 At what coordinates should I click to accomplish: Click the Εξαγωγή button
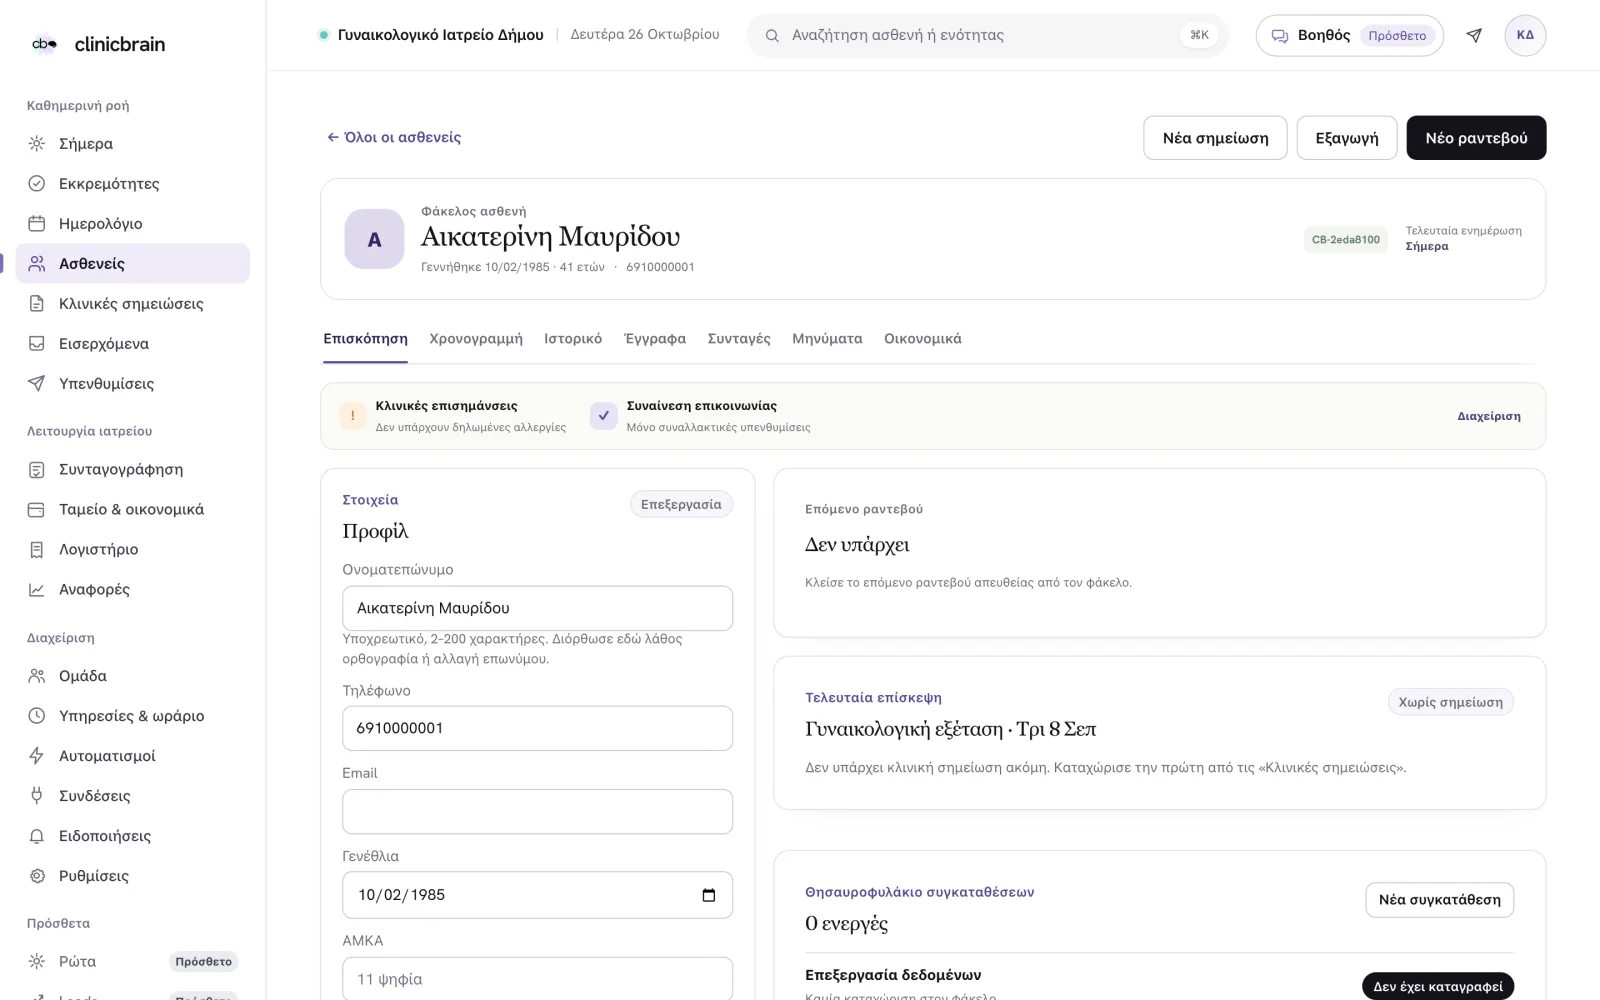pos(1347,138)
